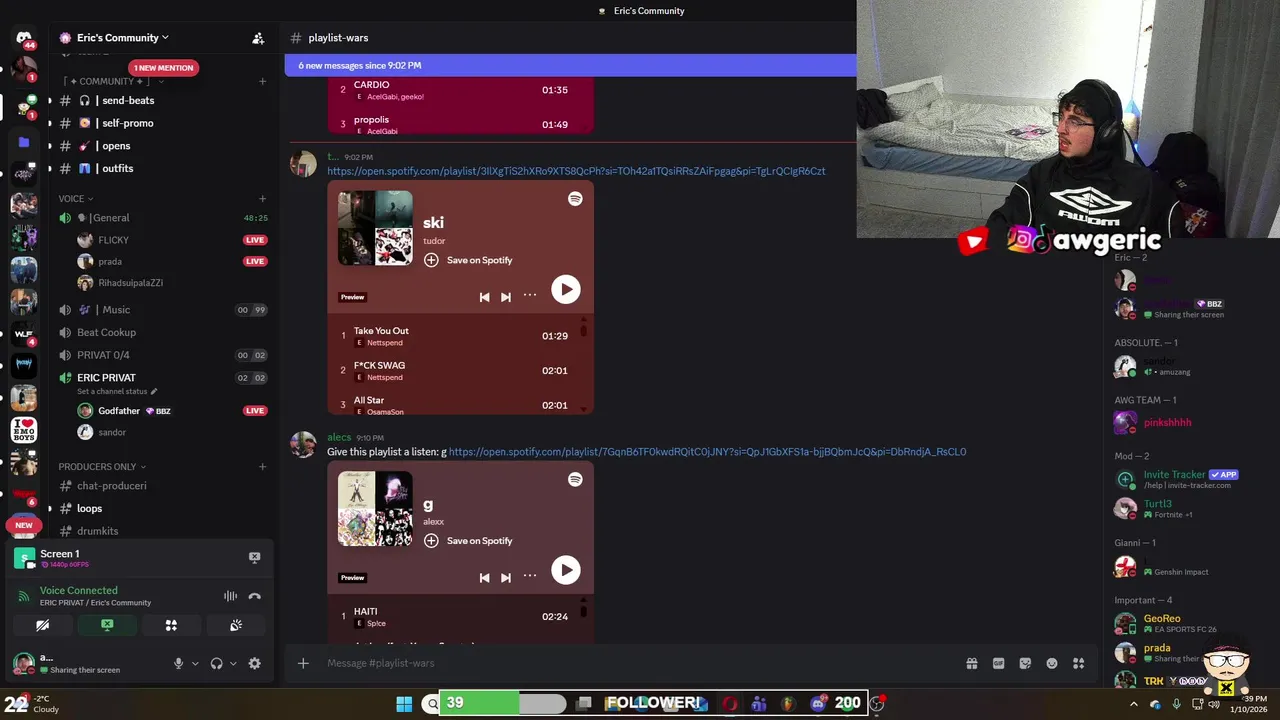Open more options on g playlist embed
This screenshot has height=720, width=1280.
(x=530, y=576)
